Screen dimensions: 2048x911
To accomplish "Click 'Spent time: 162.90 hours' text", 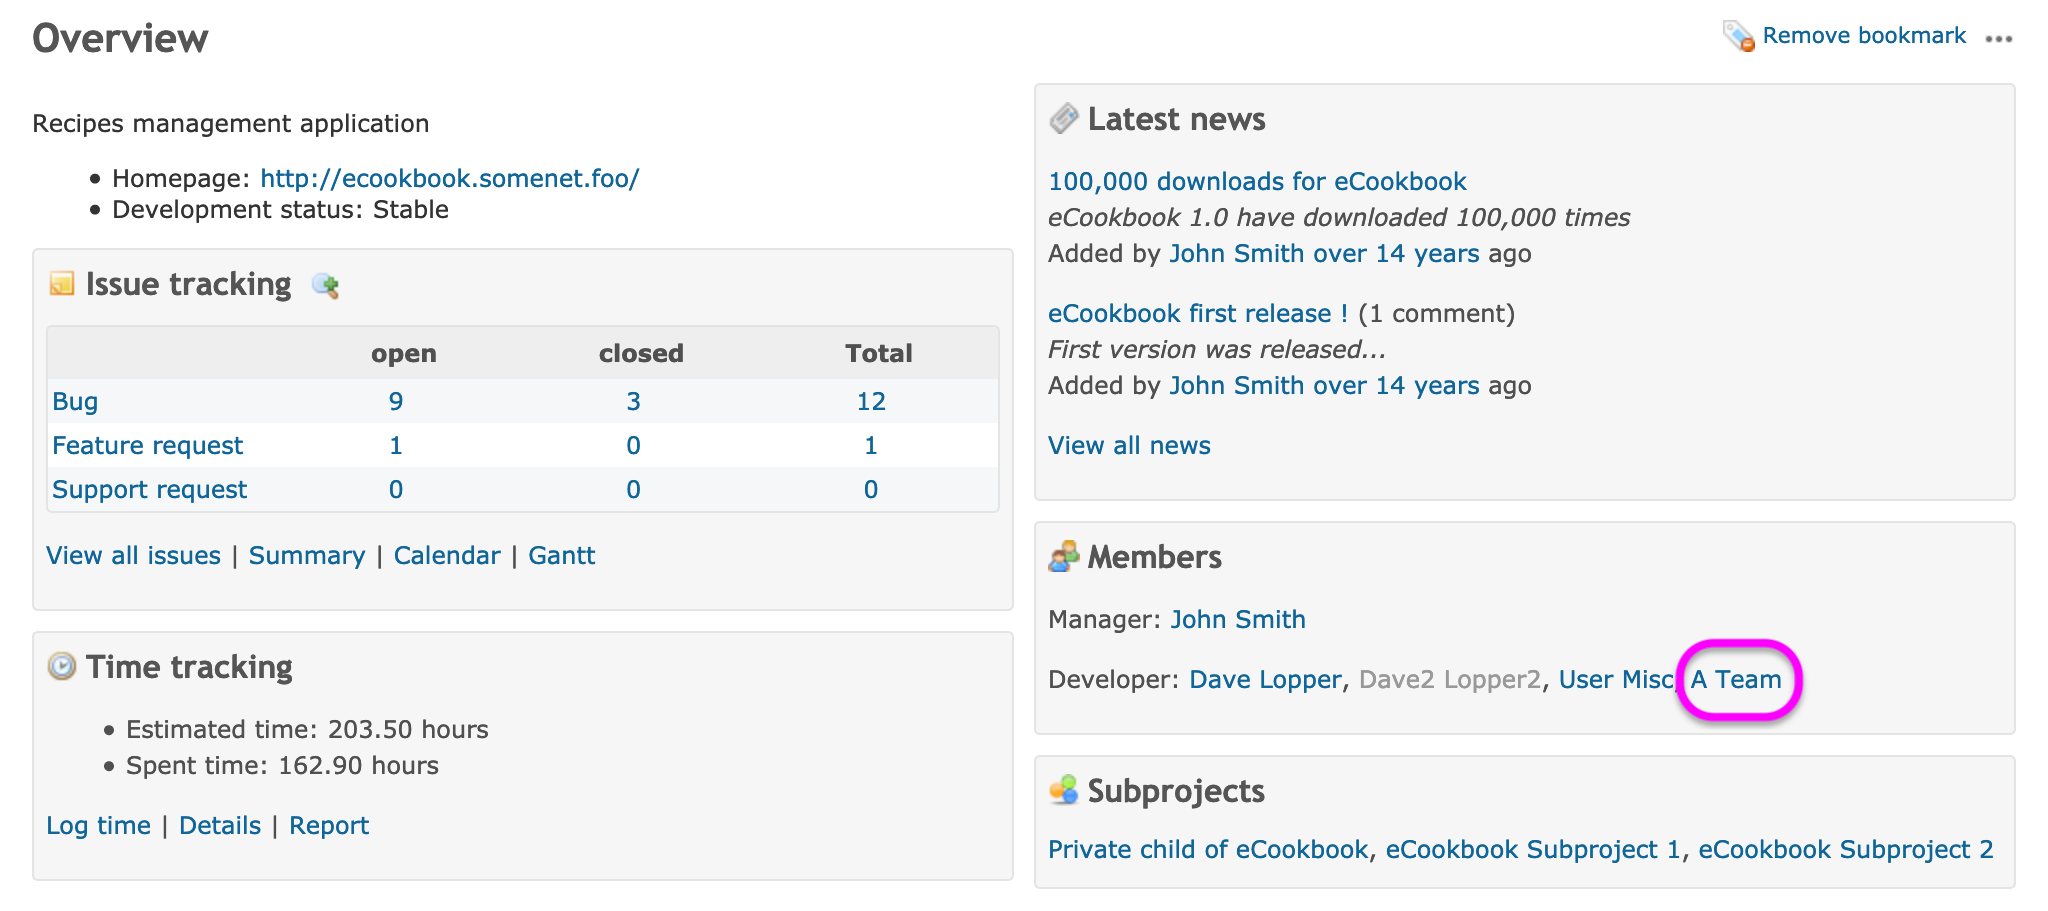I will (282, 765).
